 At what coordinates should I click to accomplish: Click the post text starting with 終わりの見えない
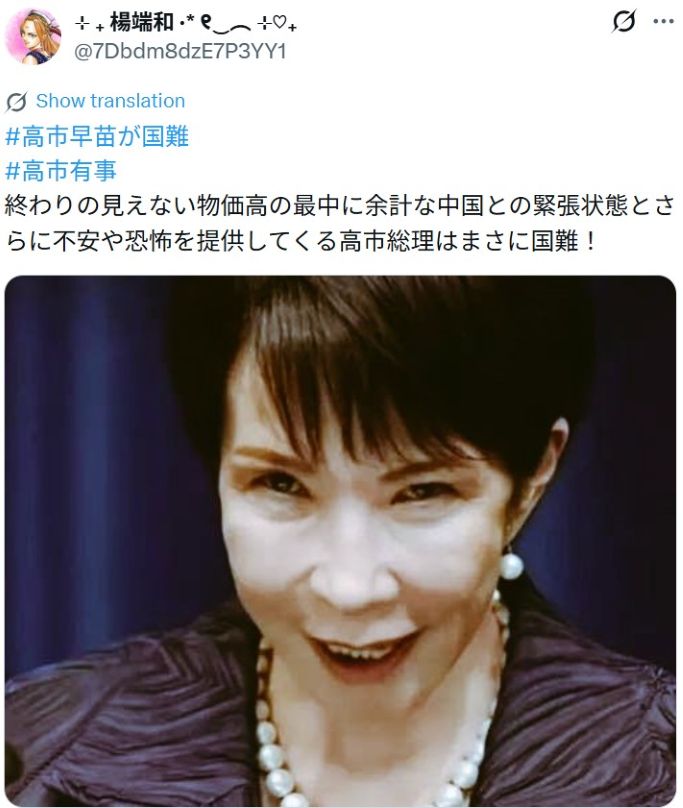[340, 223]
